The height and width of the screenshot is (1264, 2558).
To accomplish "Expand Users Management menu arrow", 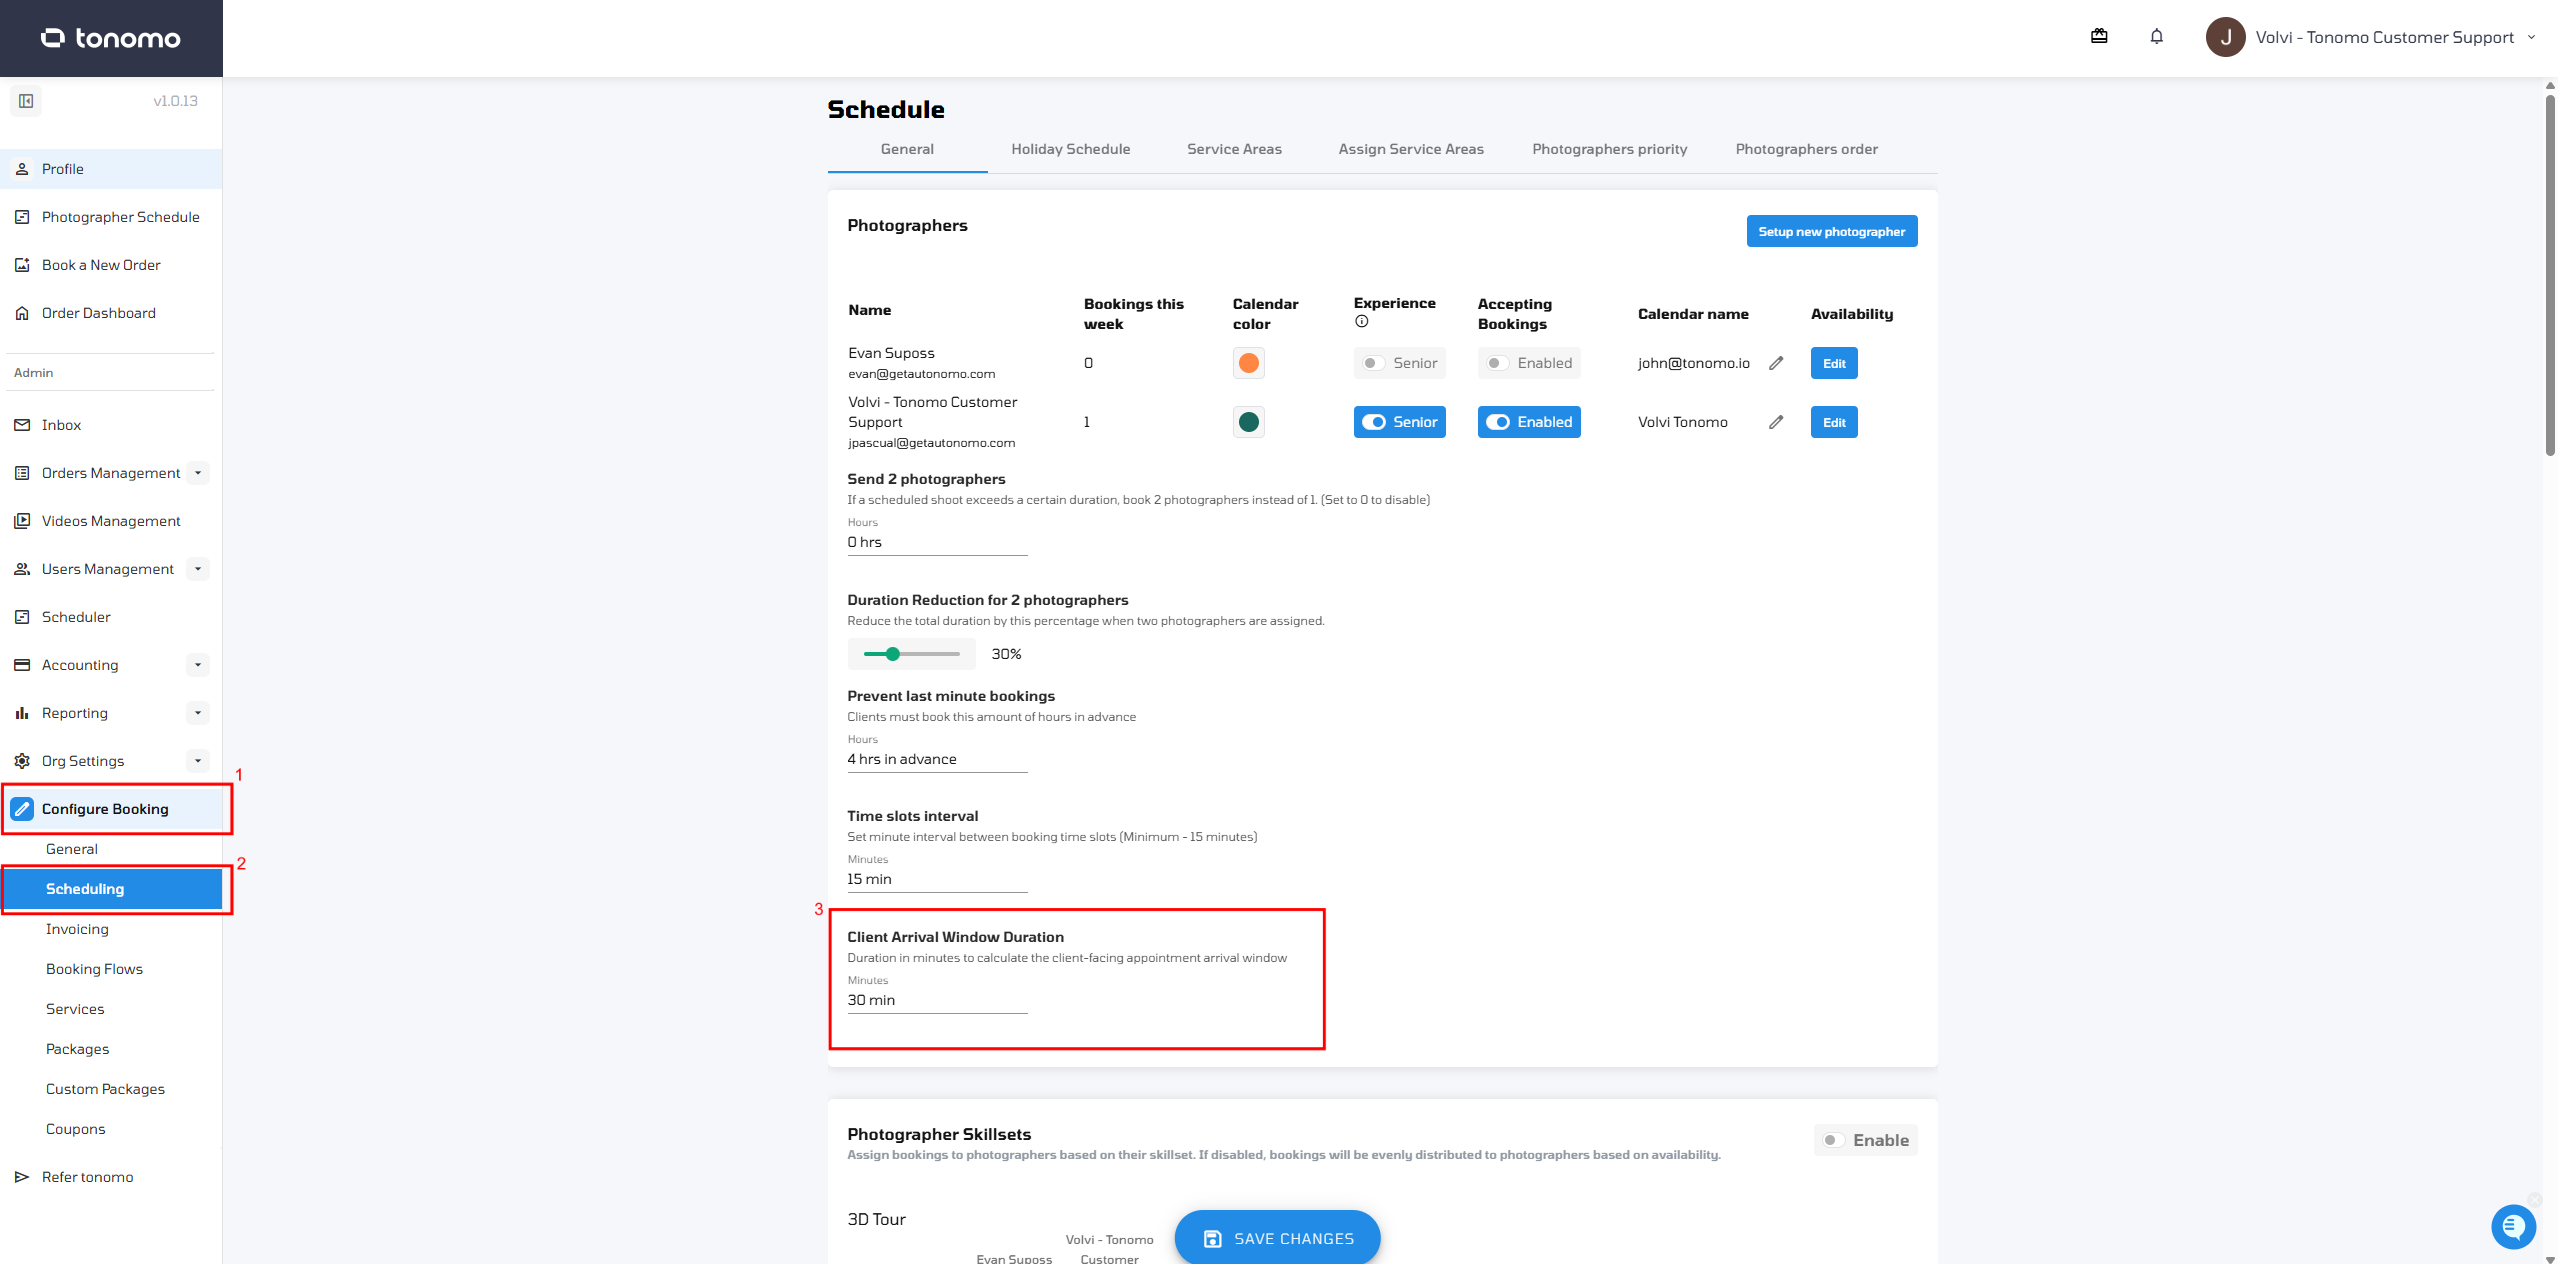I will coord(198,569).
